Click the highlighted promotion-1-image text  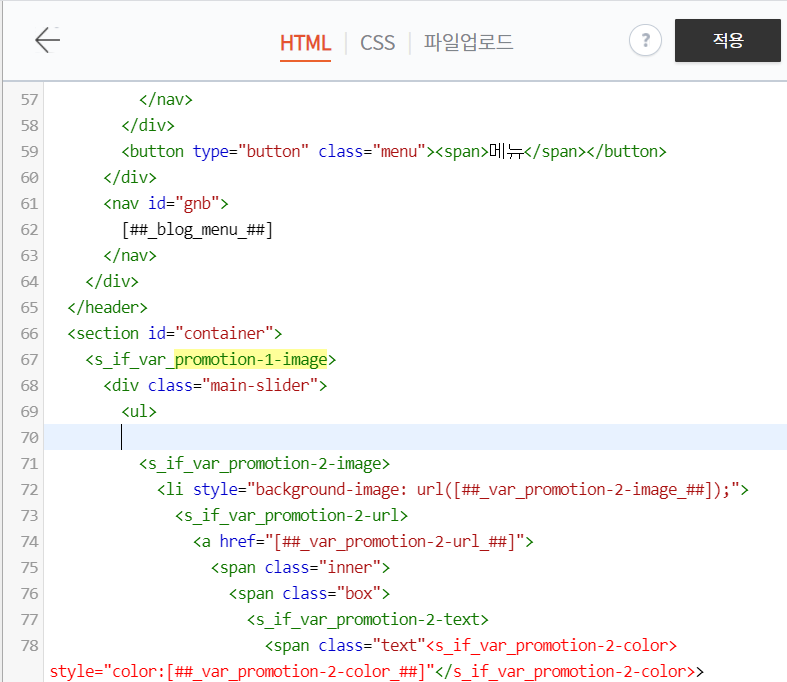[251, 360]
